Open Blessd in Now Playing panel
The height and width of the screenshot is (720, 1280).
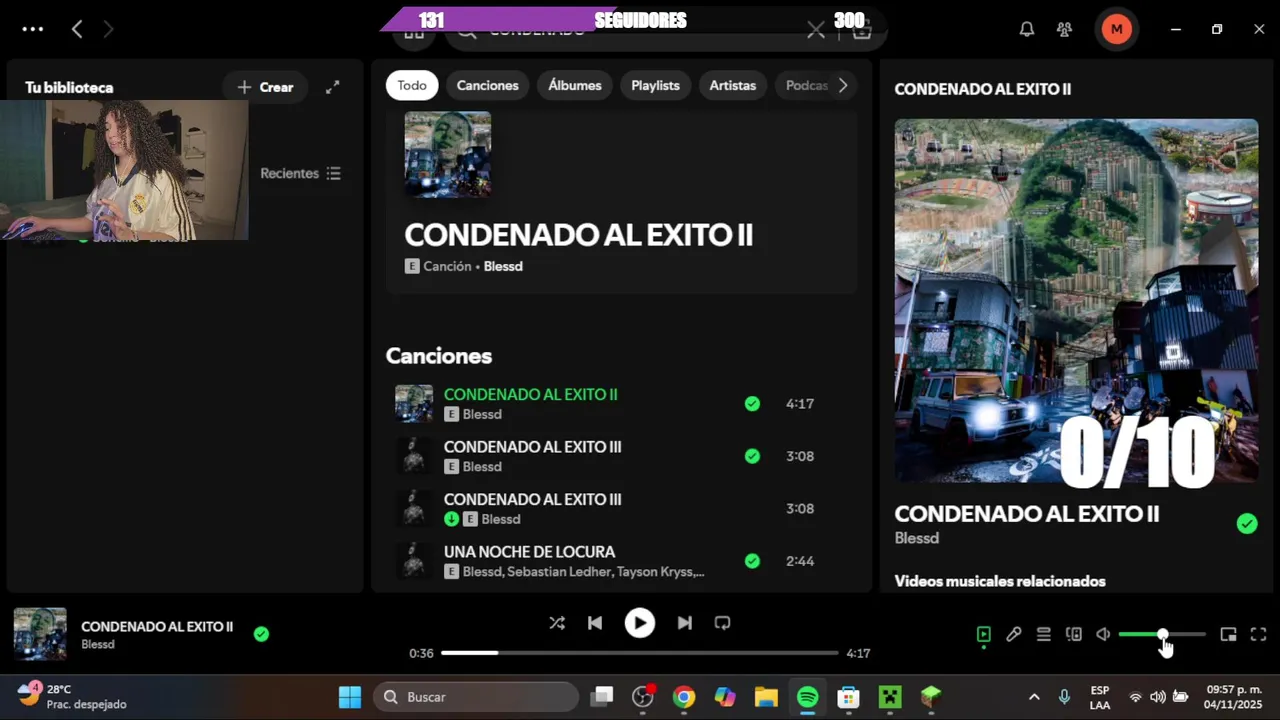pyautogui.click(x=916, y=538)
